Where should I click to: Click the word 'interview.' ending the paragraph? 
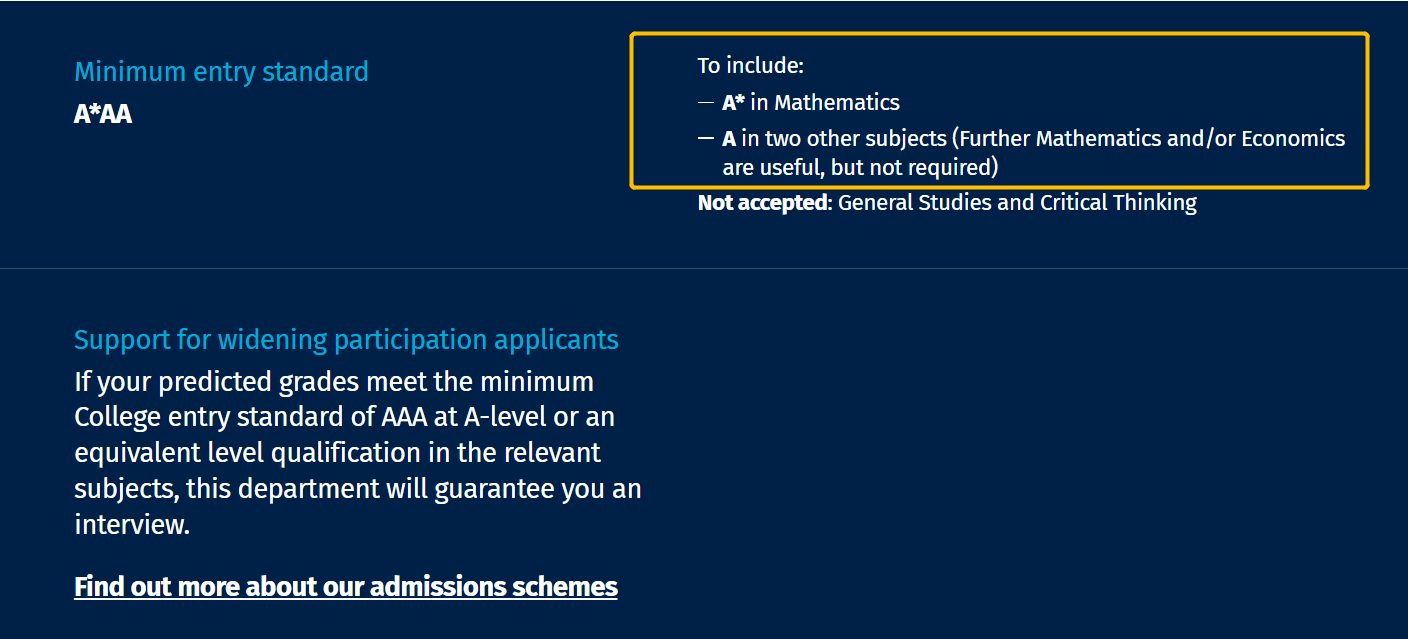coord(132,524)
